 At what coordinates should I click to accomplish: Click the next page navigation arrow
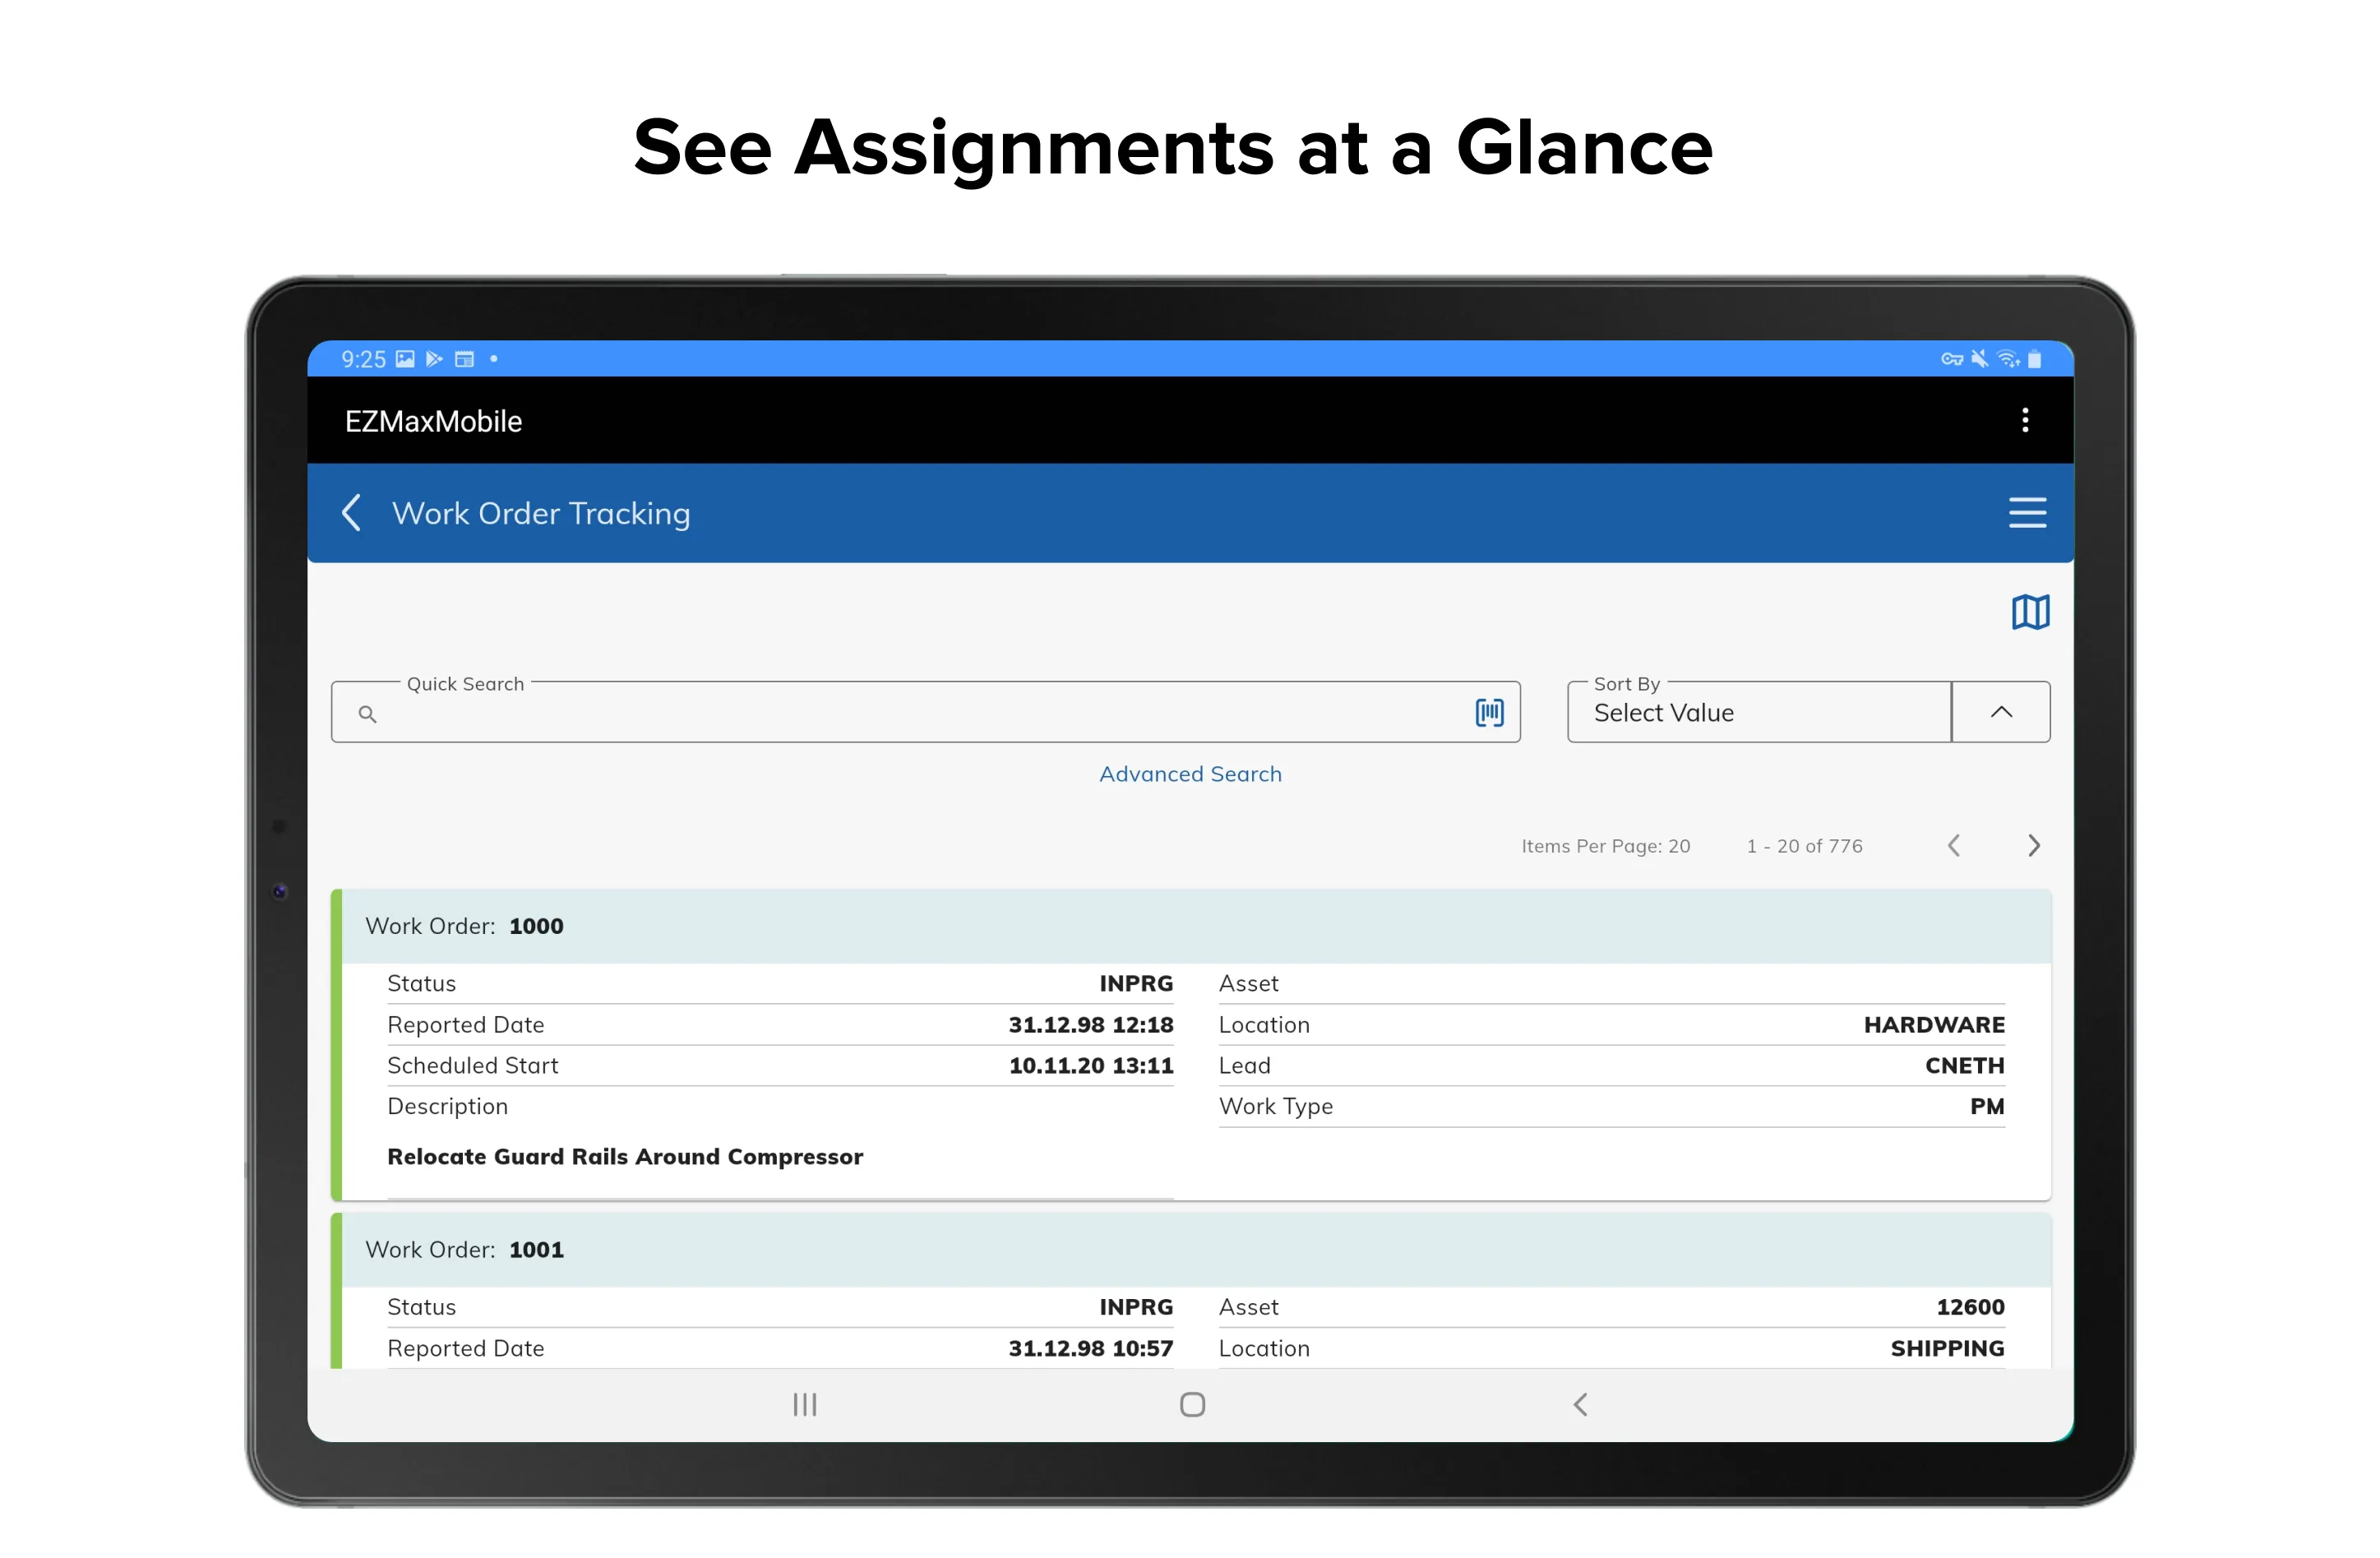point(2032,845)
